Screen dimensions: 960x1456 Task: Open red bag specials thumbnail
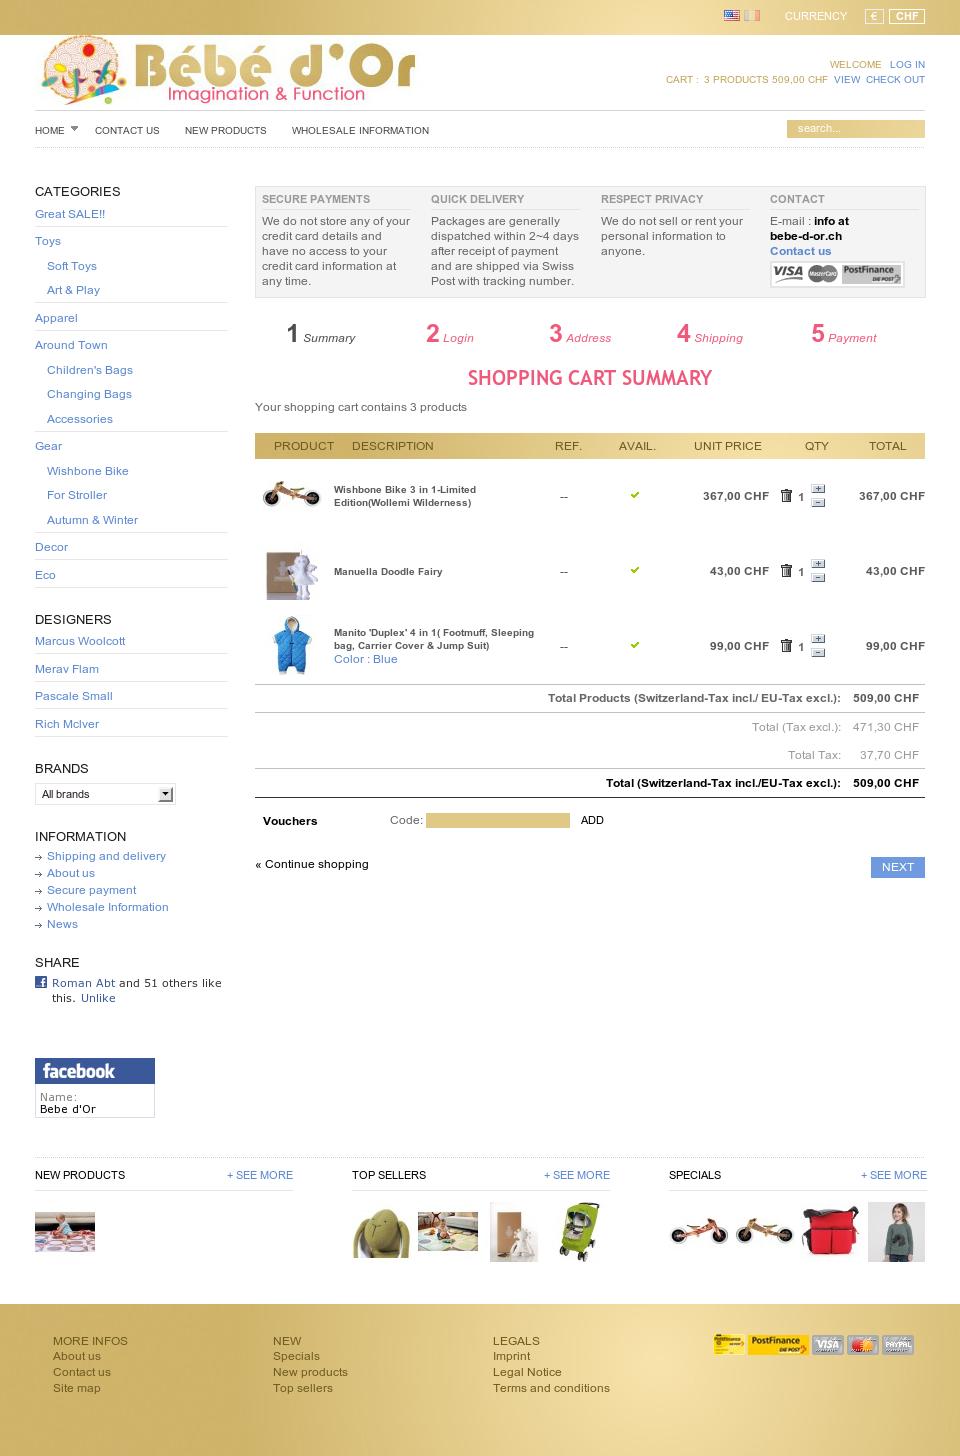(x=830, y=1232)
